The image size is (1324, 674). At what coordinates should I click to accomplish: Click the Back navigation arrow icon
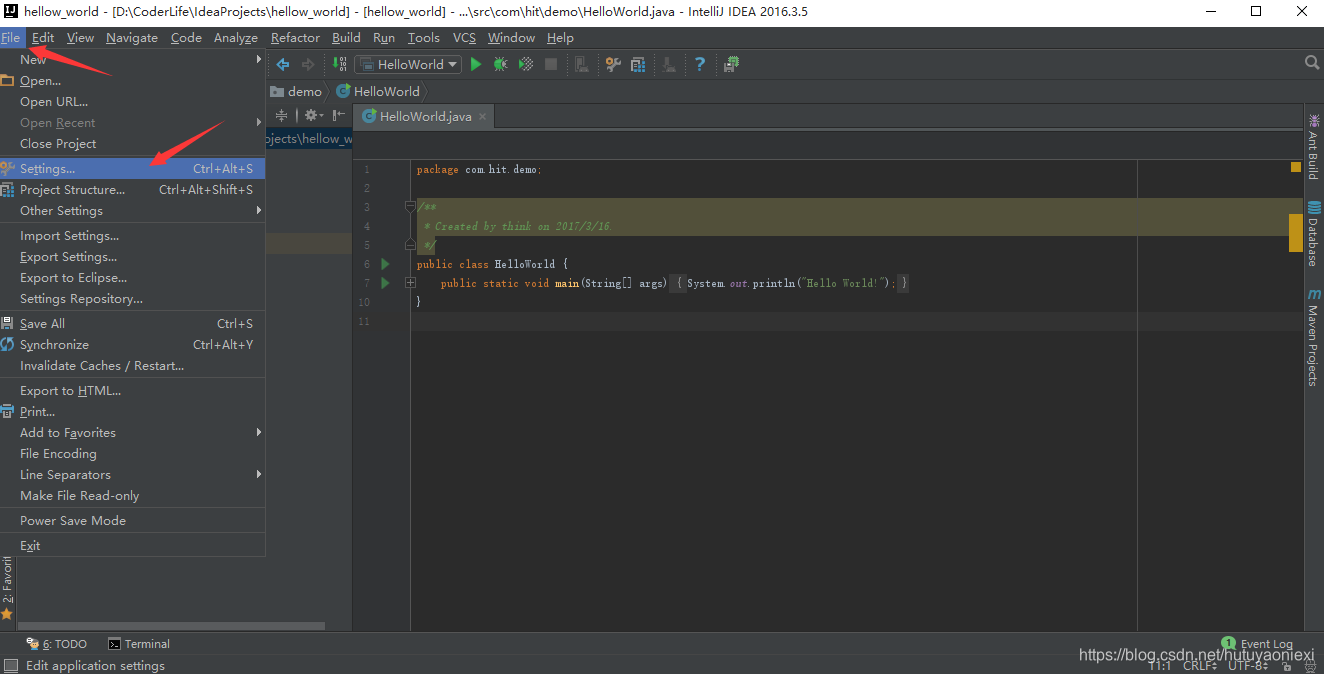[283, 64]
